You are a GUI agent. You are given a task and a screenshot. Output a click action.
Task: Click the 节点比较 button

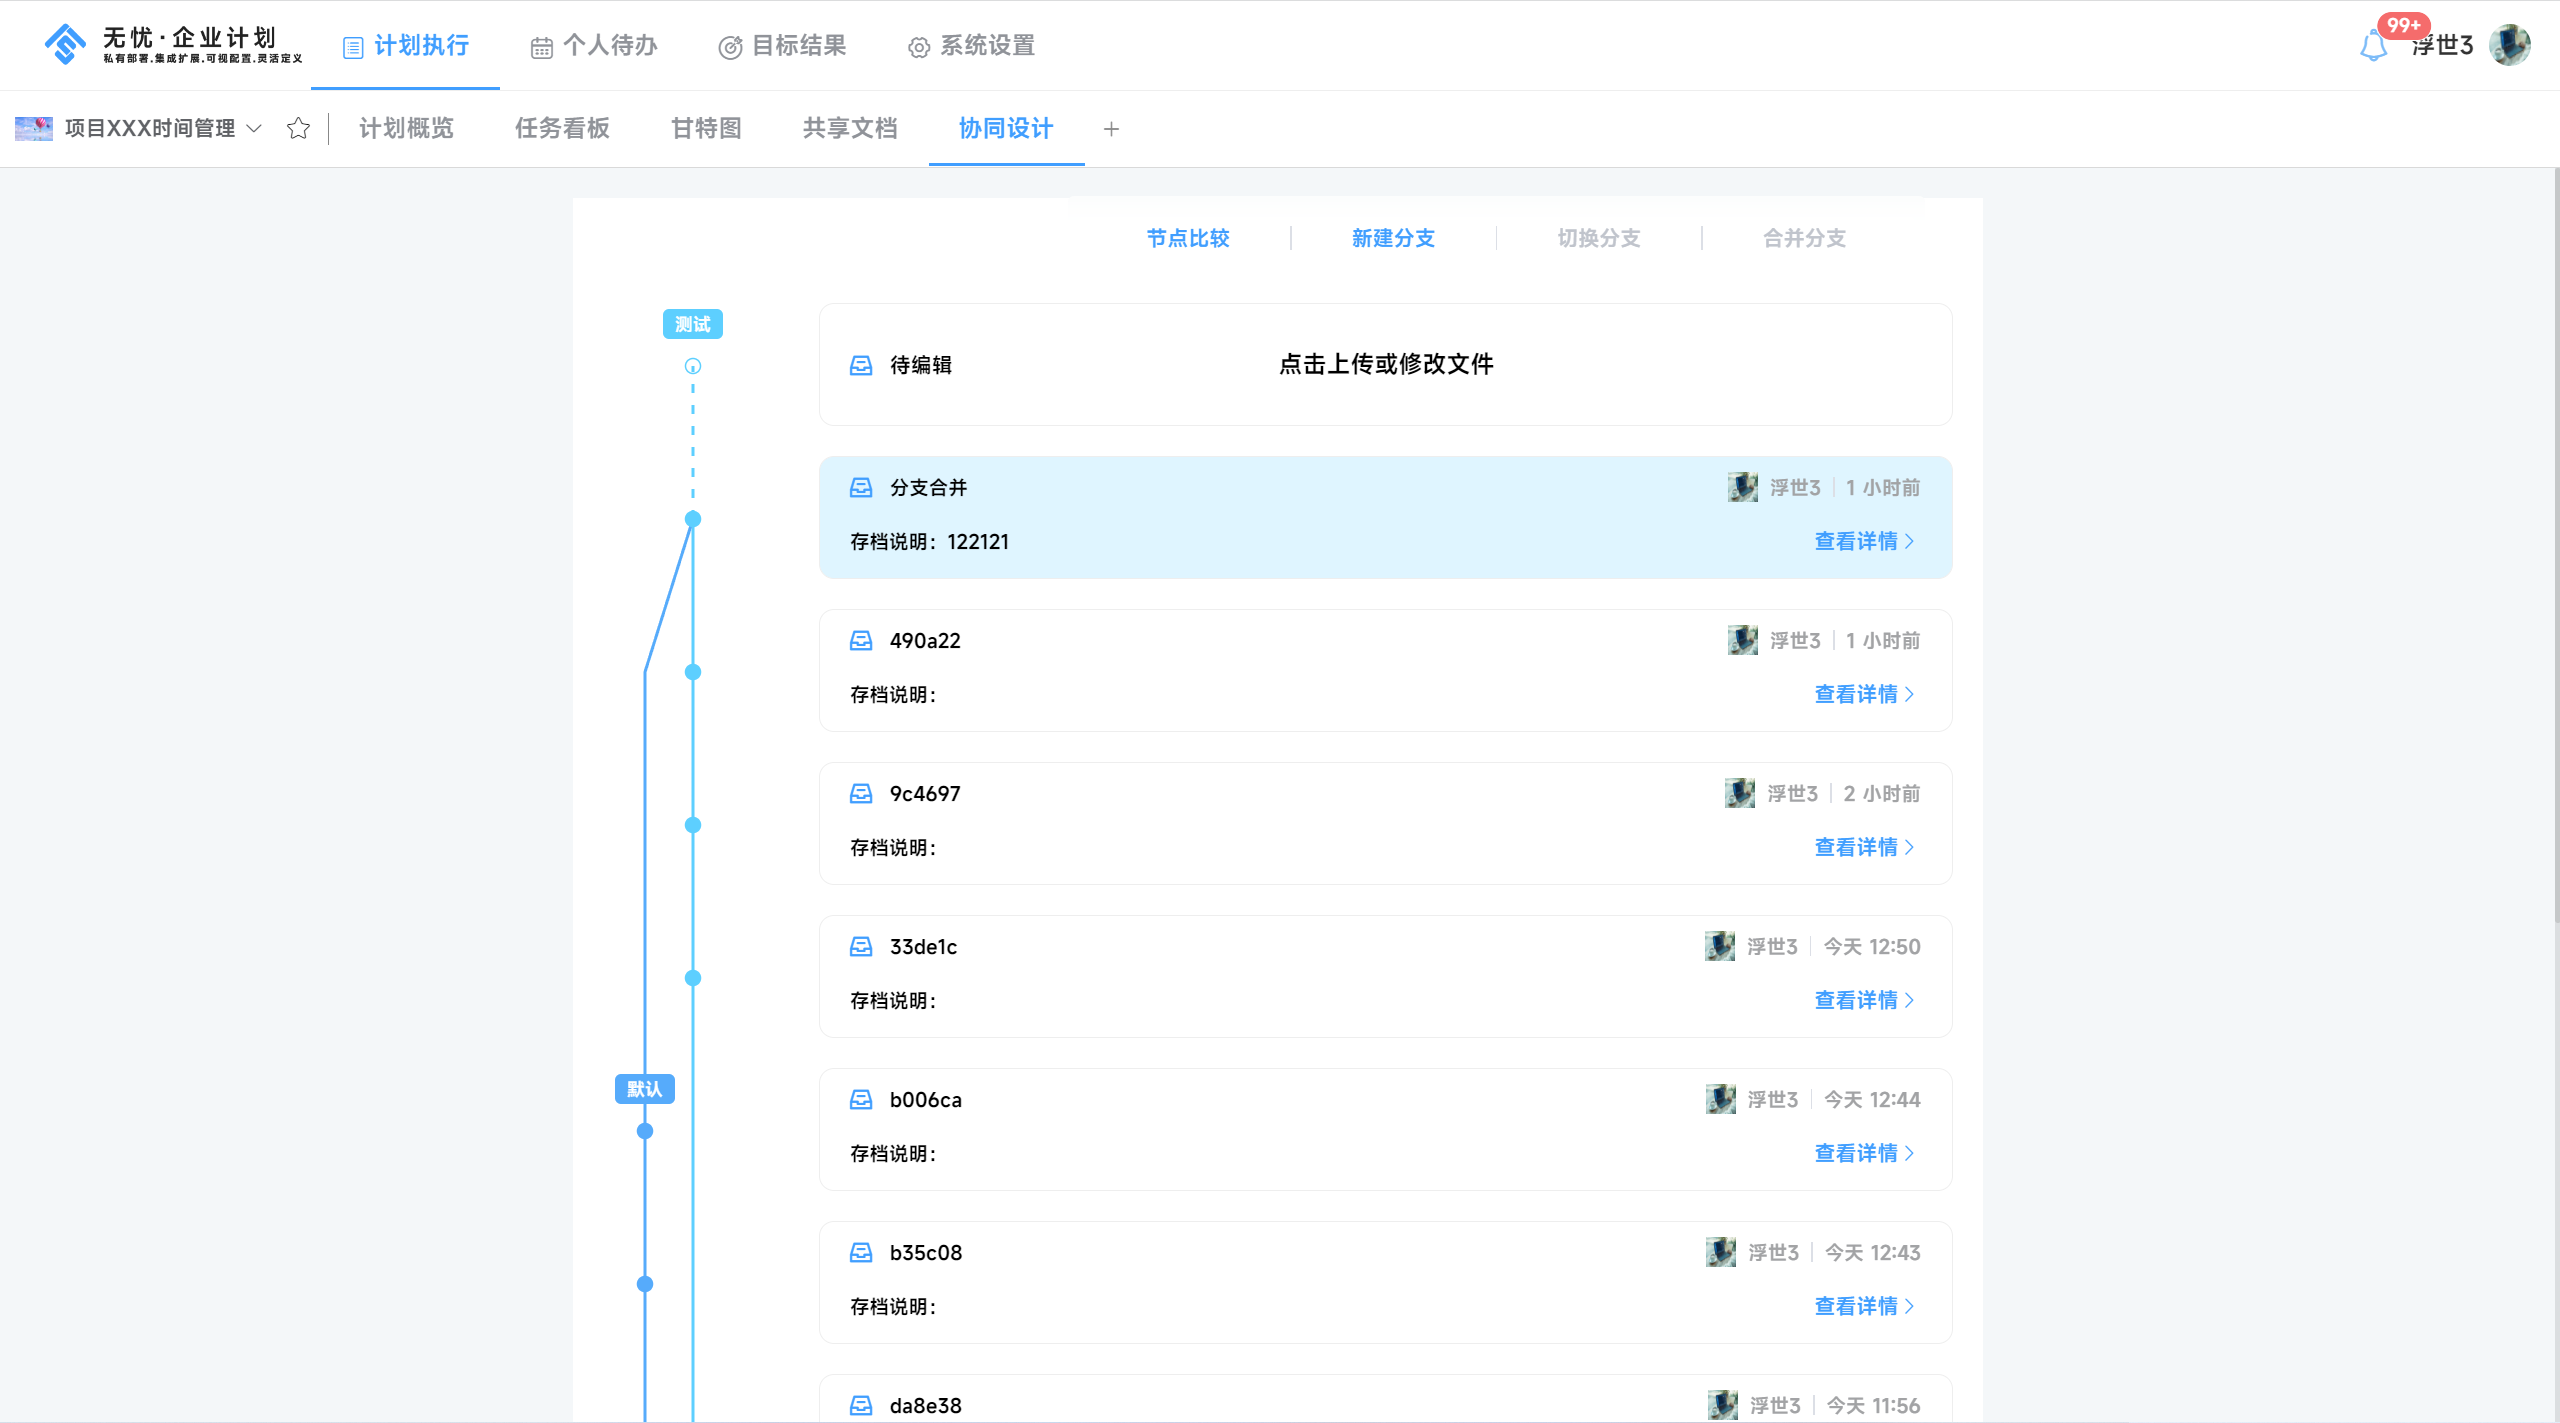click(x=1188, y=238)
